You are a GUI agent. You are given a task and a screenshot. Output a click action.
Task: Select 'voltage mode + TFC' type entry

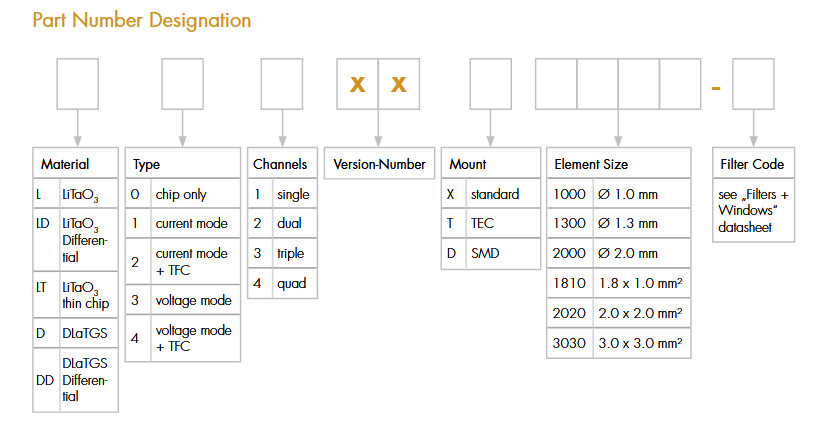tap(181, 339)
